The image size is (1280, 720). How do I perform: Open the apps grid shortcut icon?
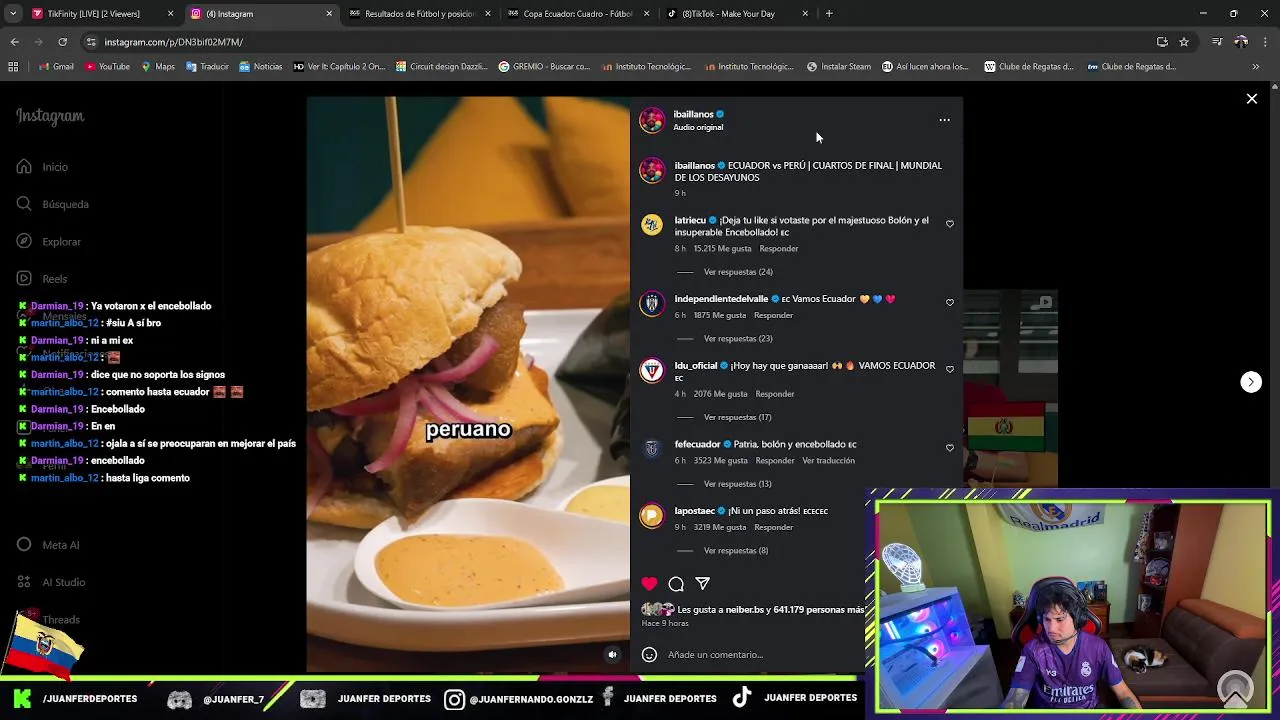tap(13, 67)
